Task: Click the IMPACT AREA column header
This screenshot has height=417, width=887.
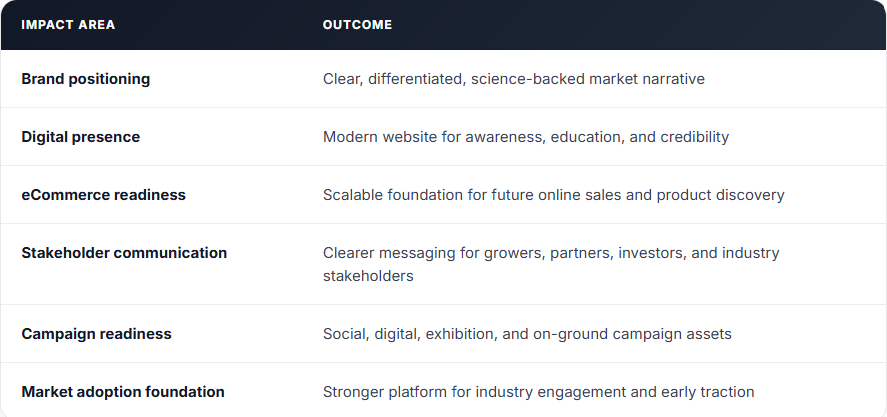Action: [x=68, y=25]
